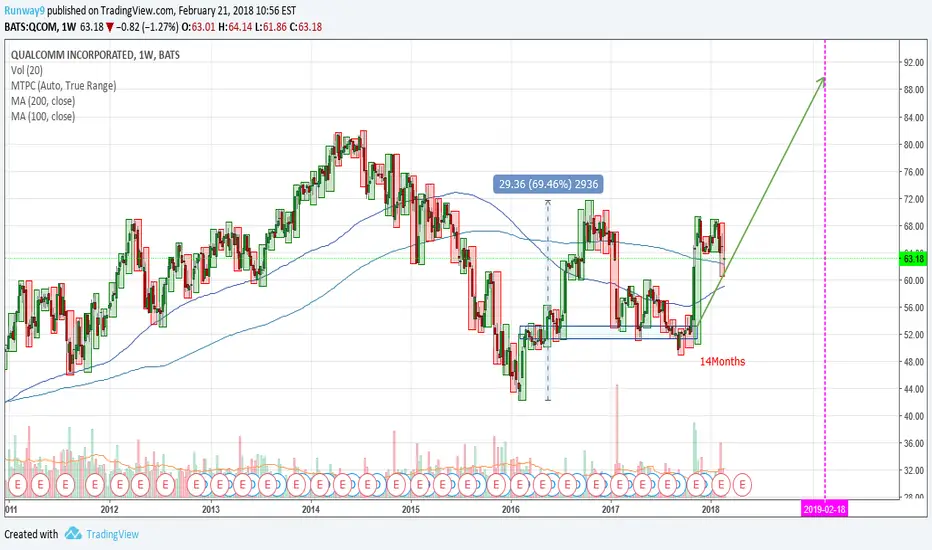Click the 2015 year label on time axis

click(411, 510)
